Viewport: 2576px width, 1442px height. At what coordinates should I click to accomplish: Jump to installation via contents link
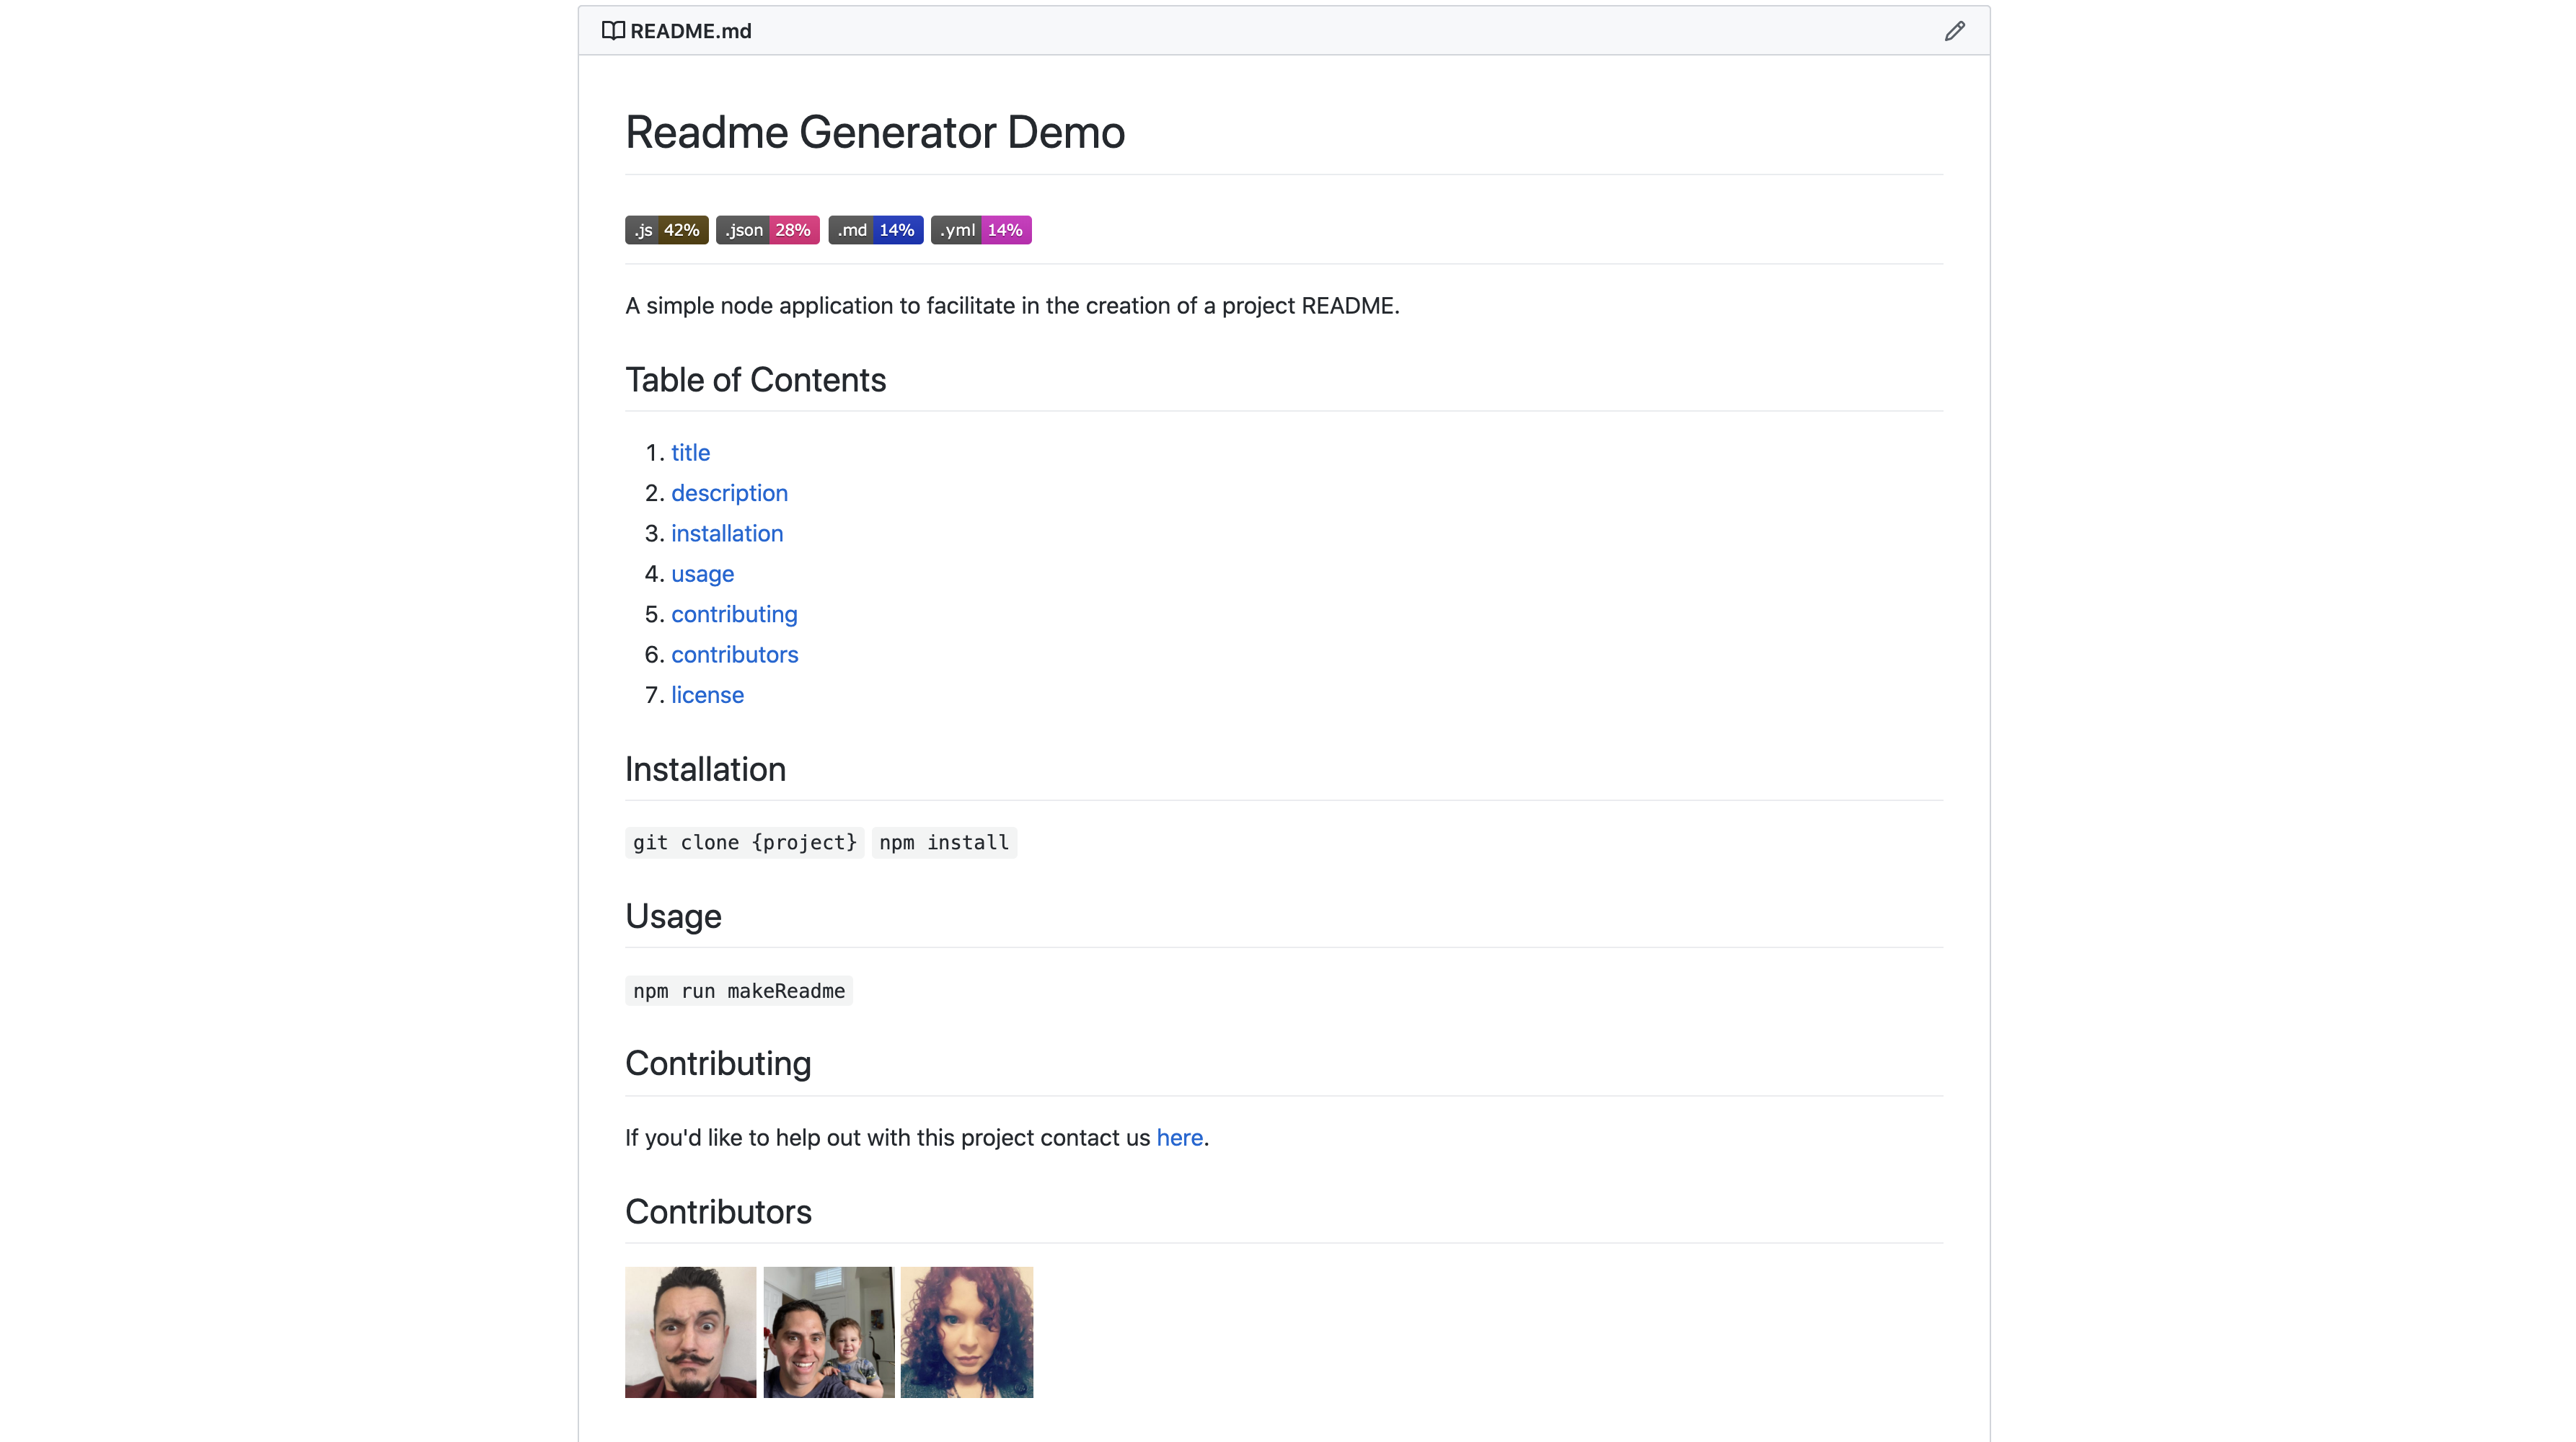[727, 533]
